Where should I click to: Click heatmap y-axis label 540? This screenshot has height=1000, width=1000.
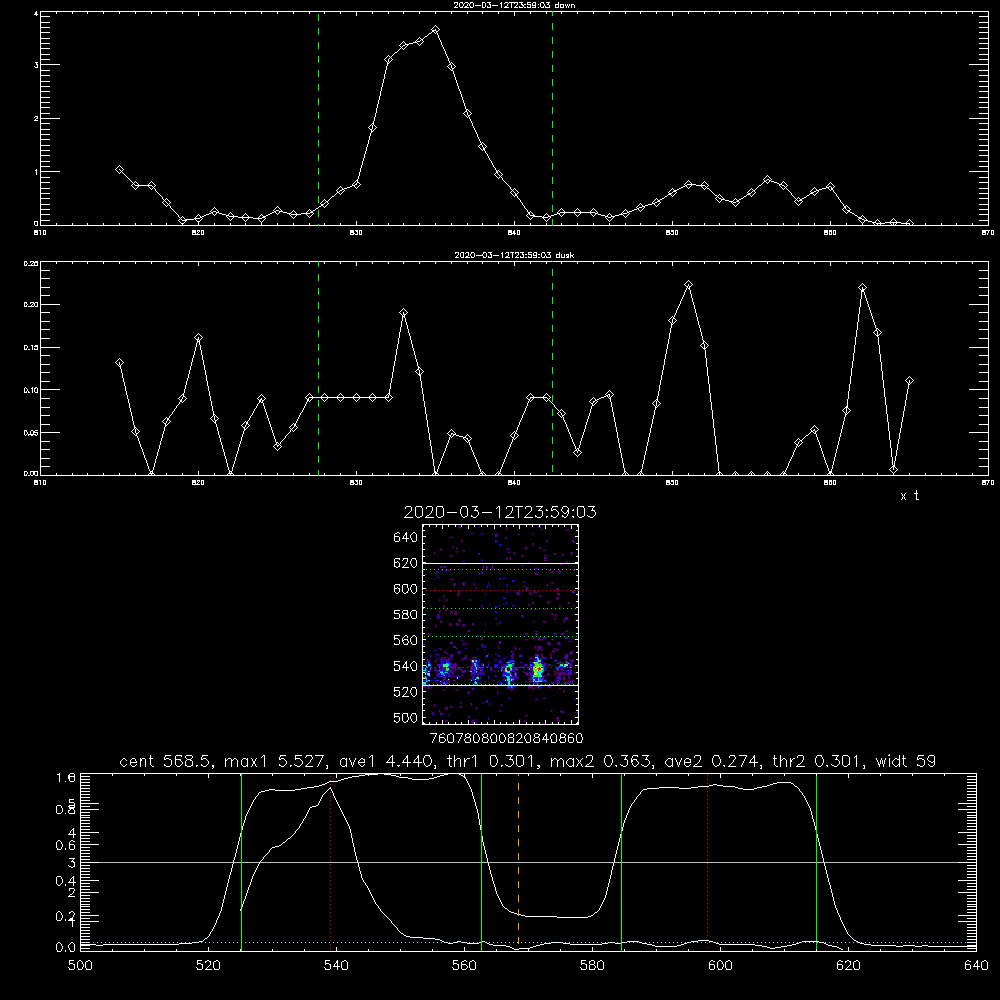click(406, 666)
